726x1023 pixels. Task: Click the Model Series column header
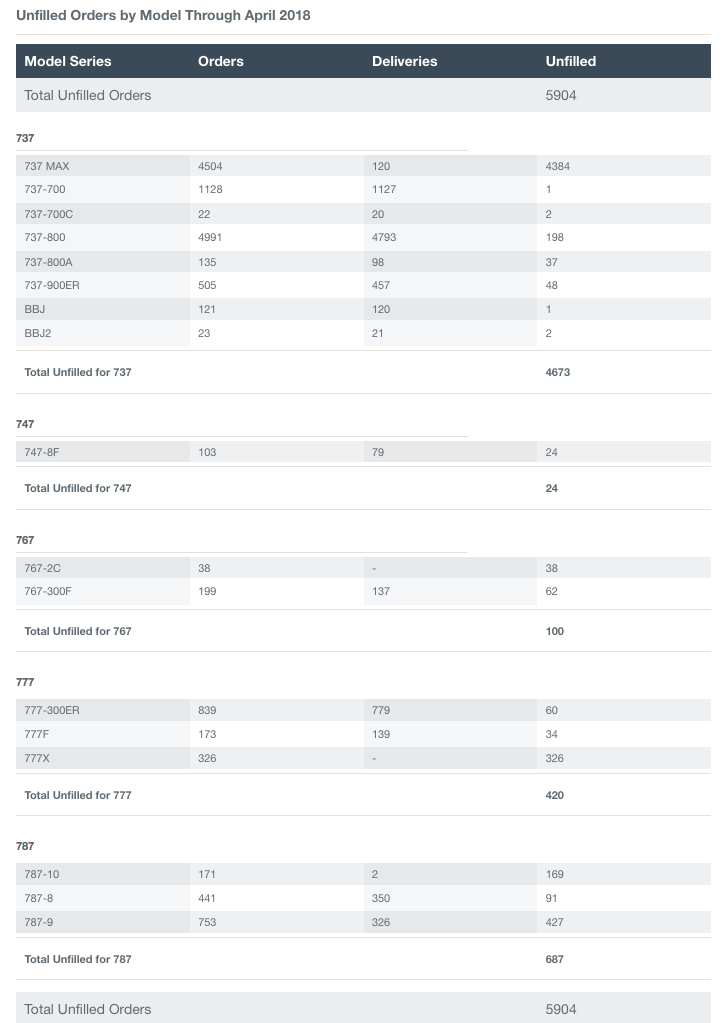point(68,61)
